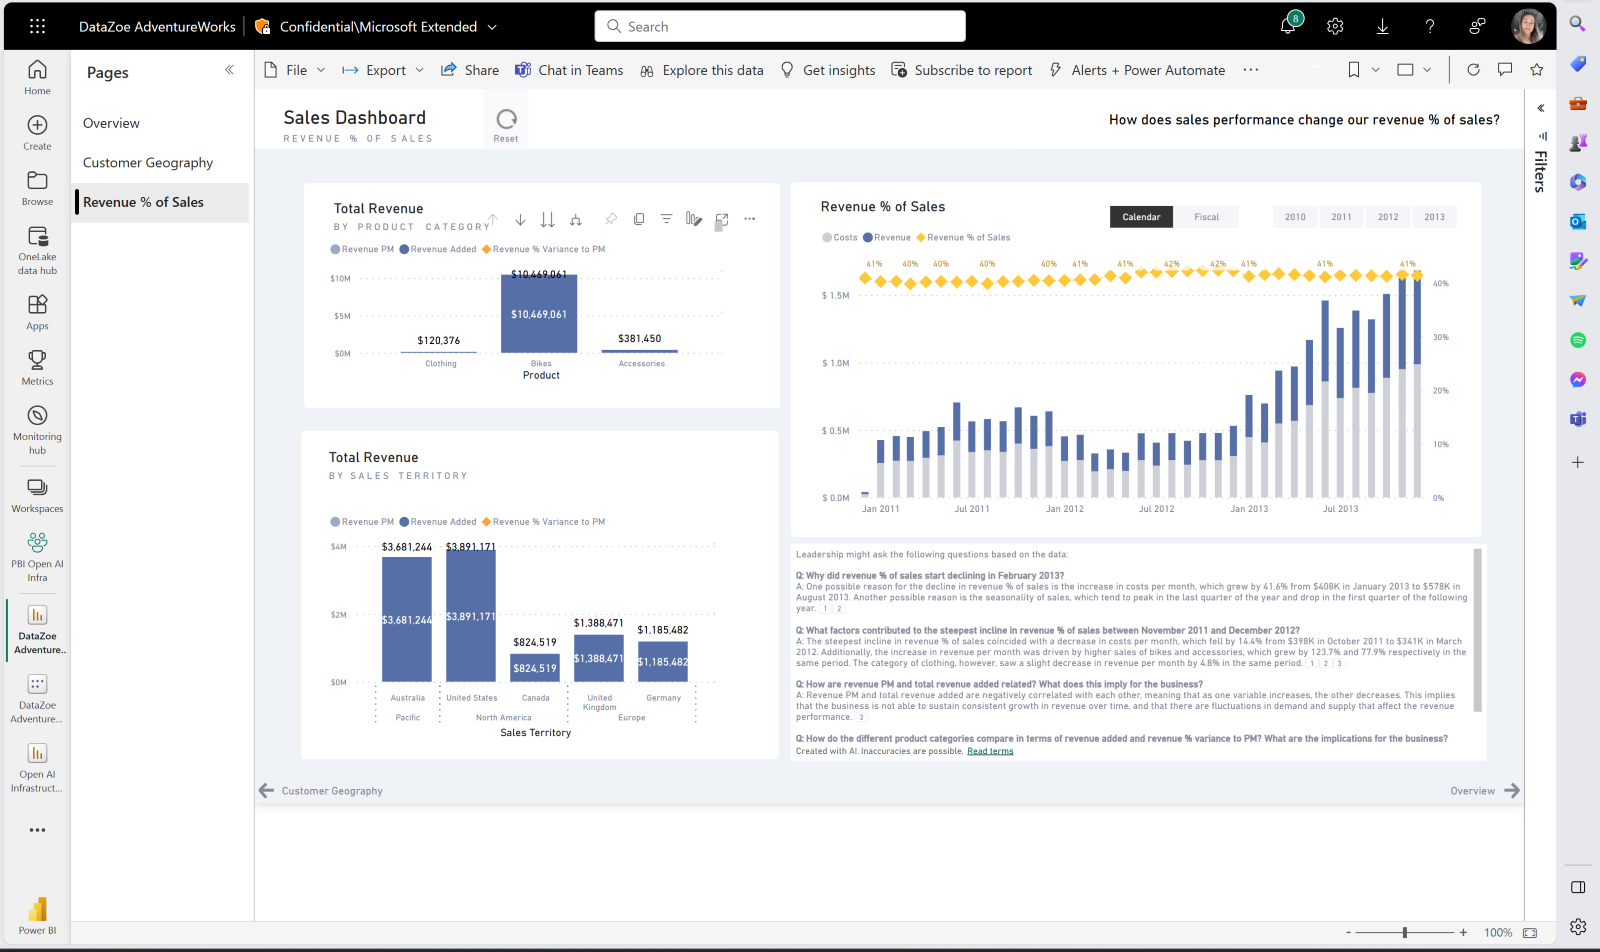Open Alerts + Power Automate
1600x952 pixels.
1137,70
